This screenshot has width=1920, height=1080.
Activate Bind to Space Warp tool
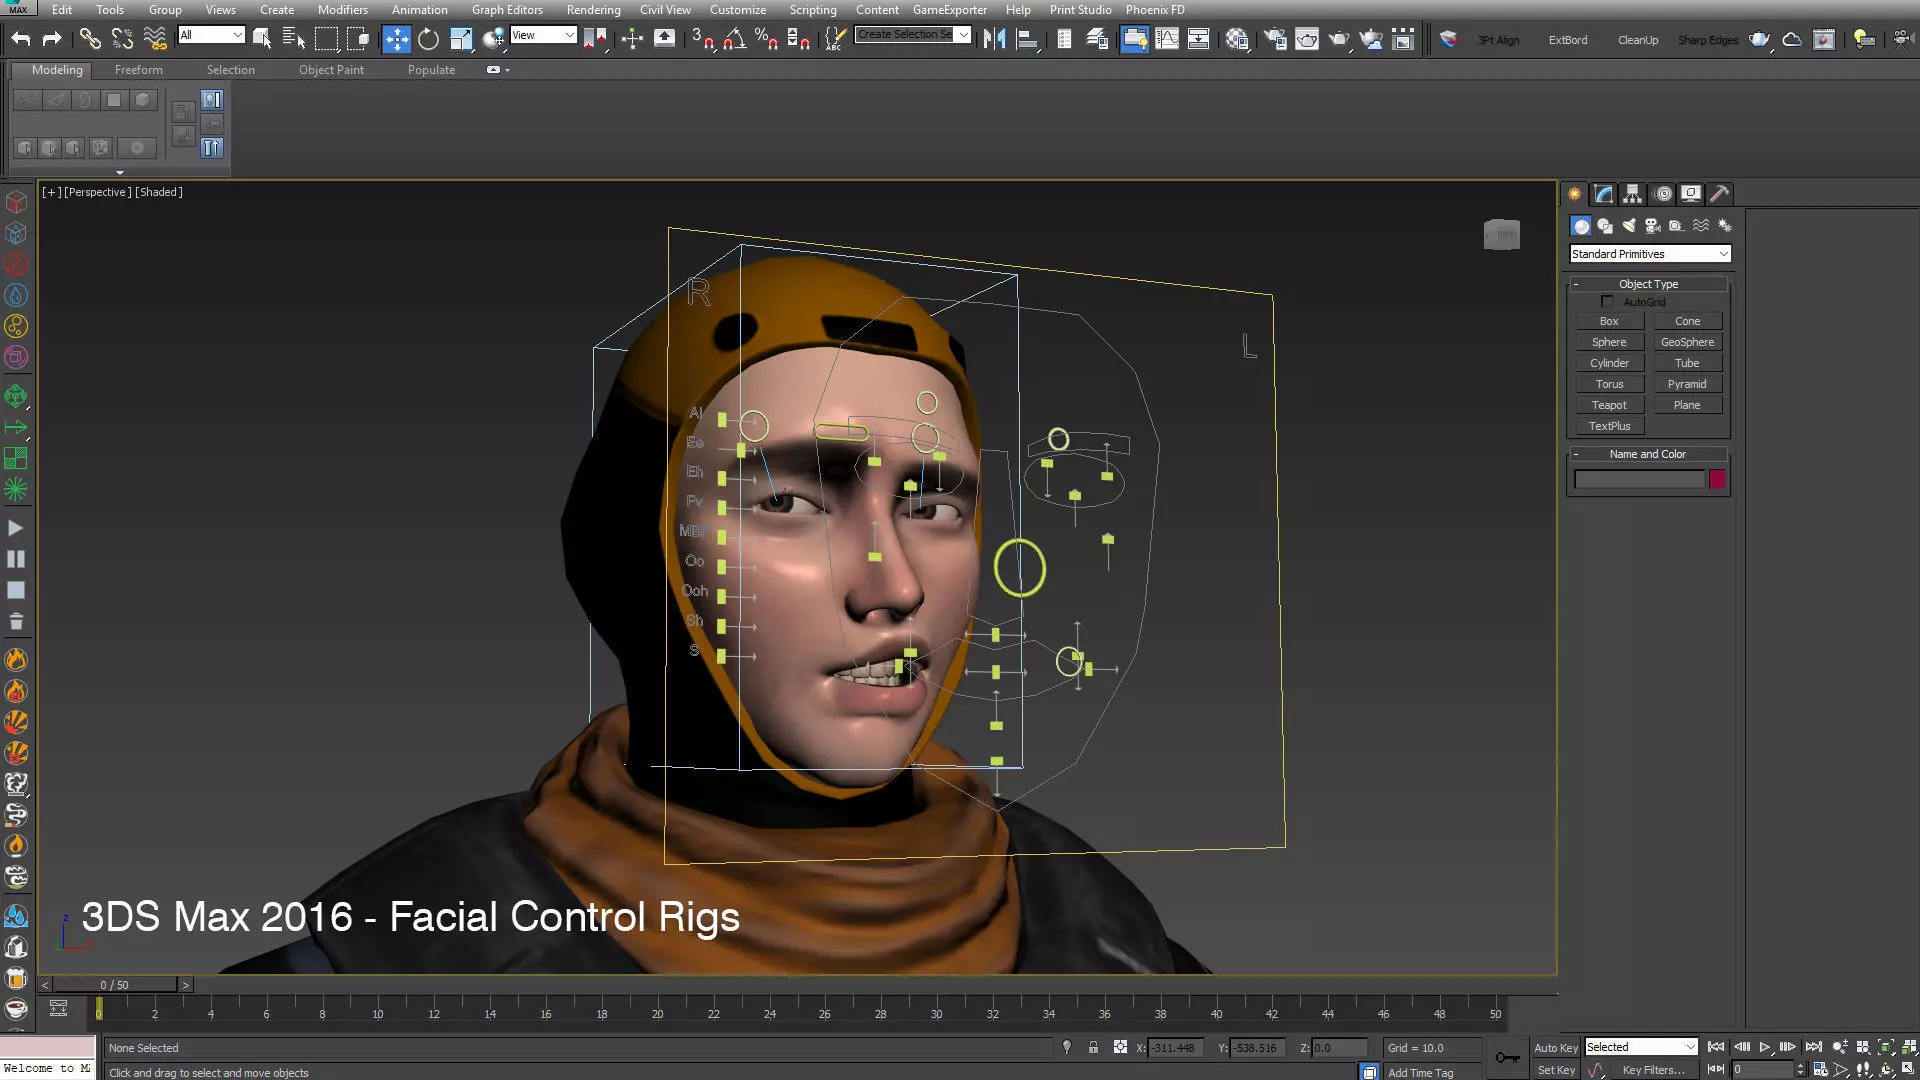point(154,39)
